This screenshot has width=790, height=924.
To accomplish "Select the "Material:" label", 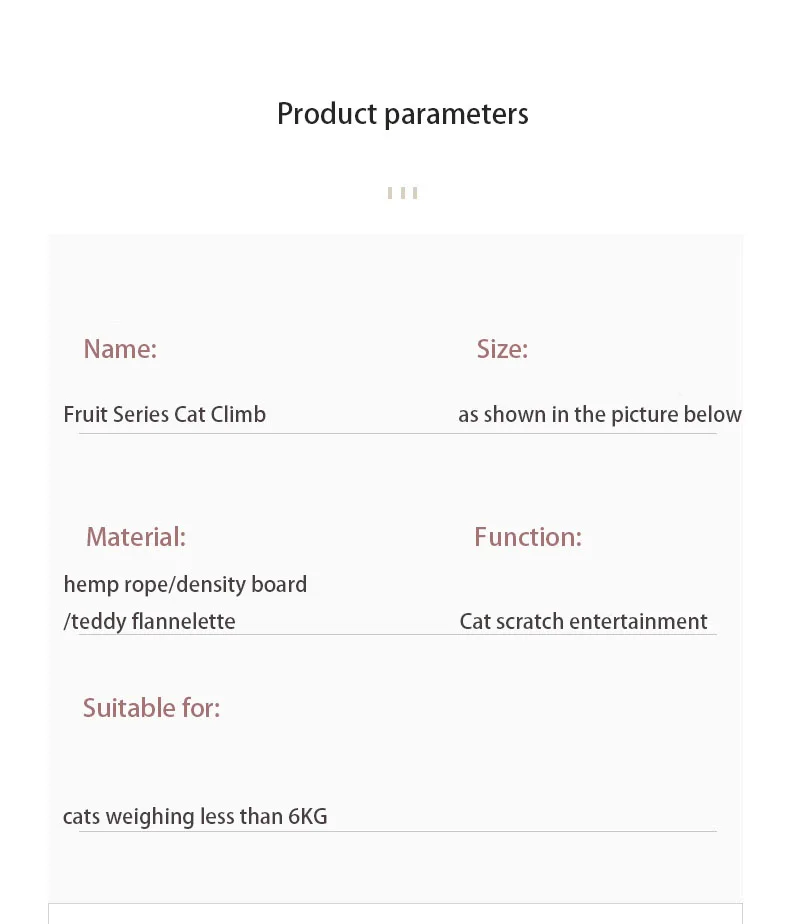I will [136, 537].
